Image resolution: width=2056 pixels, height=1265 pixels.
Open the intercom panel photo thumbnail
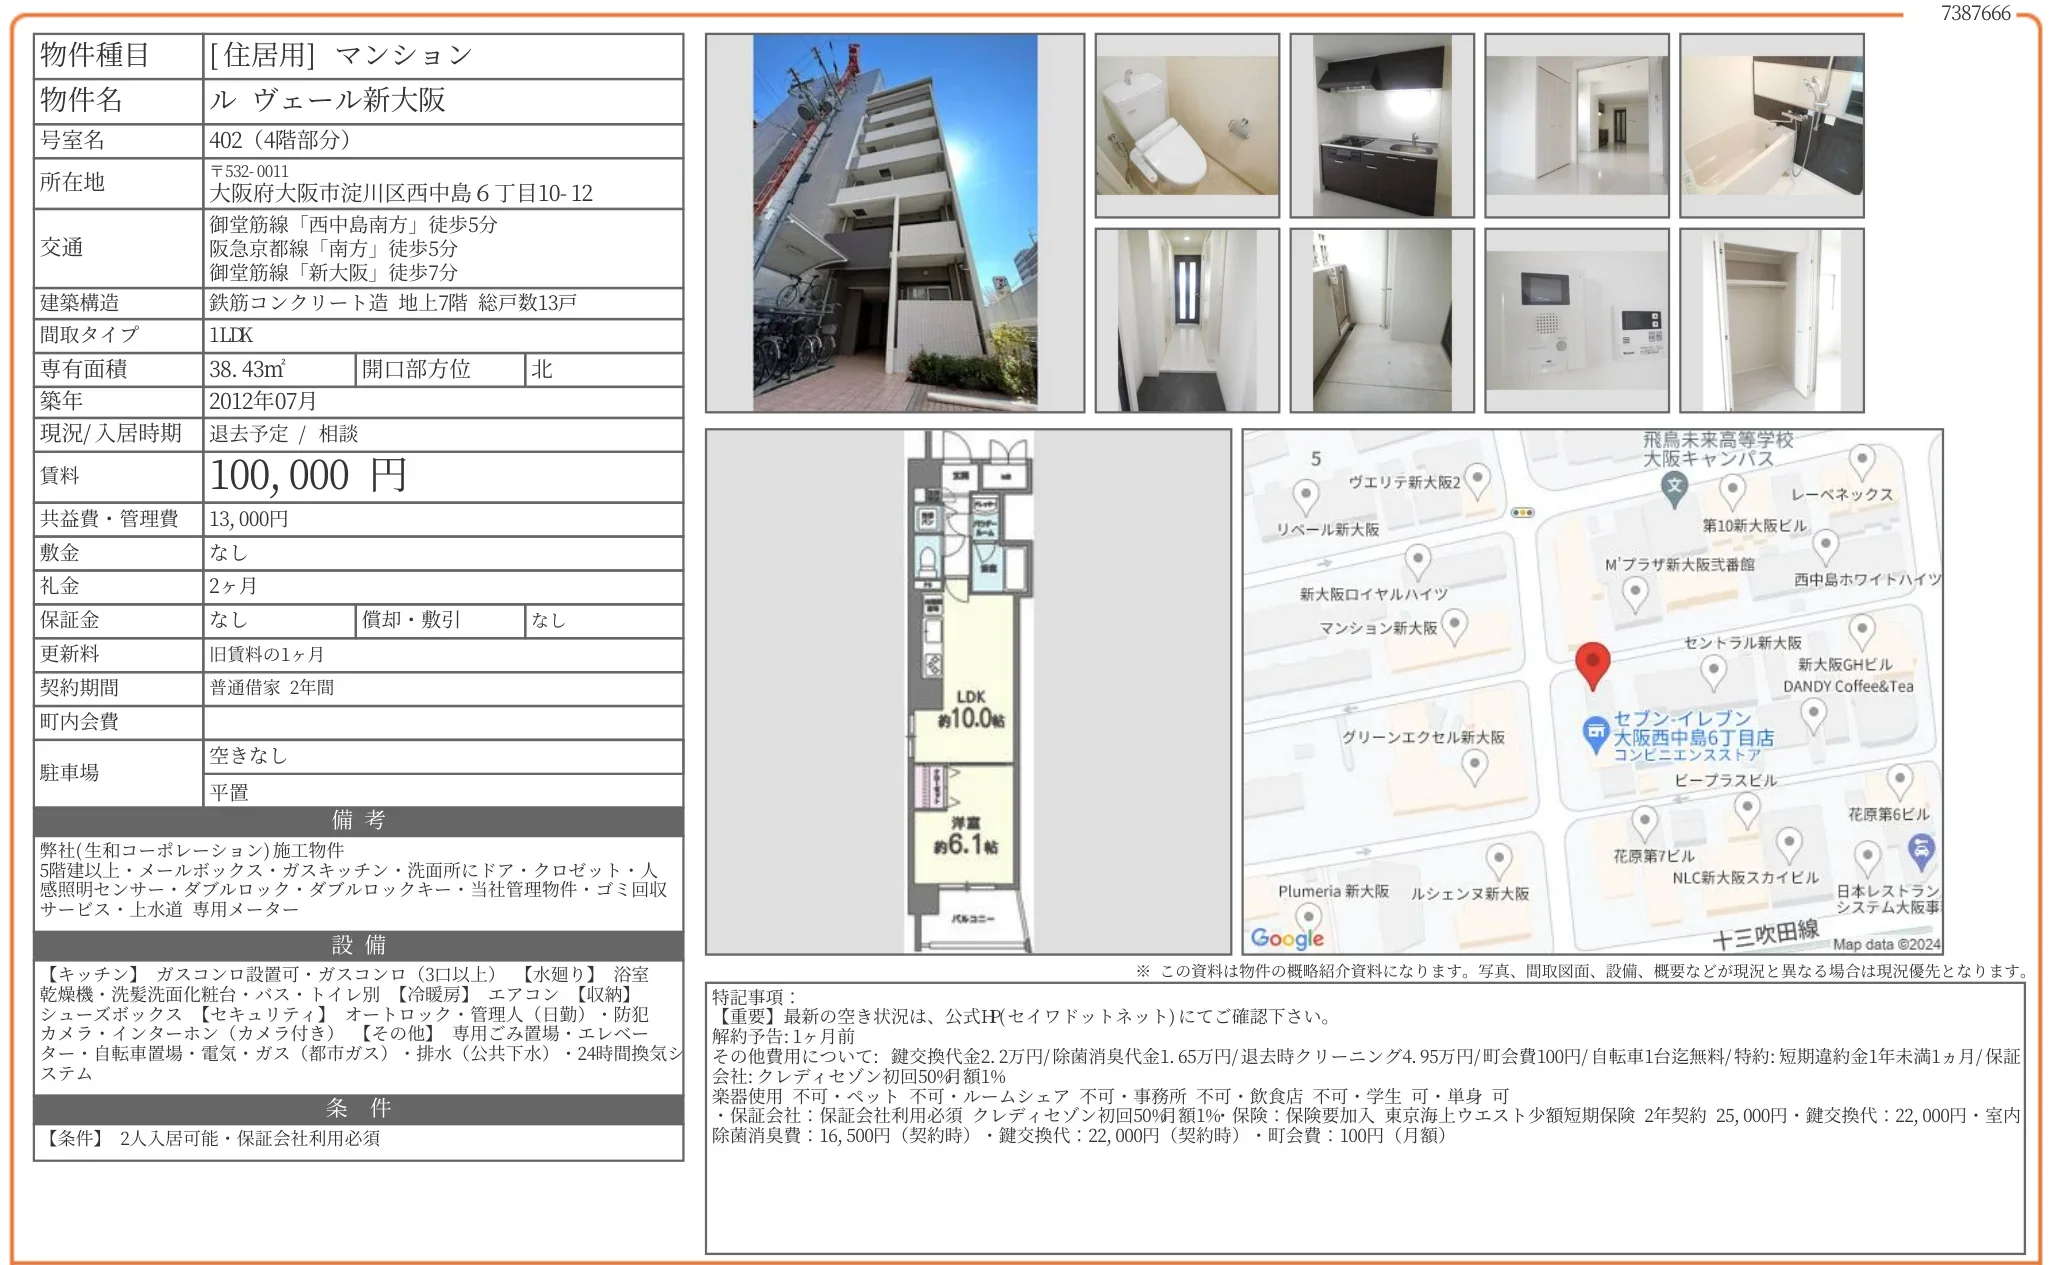coord(1576,321)
